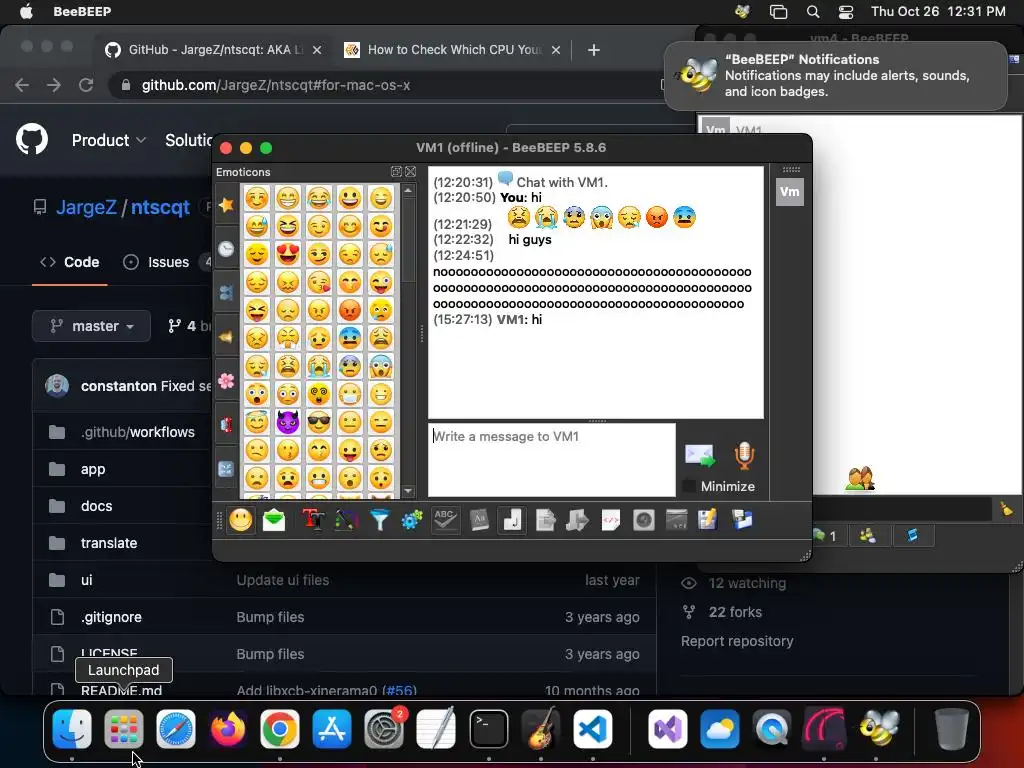Open Firefox from the Dock
This screenshot has height=768, width=1024.
[x=228, y=729]
